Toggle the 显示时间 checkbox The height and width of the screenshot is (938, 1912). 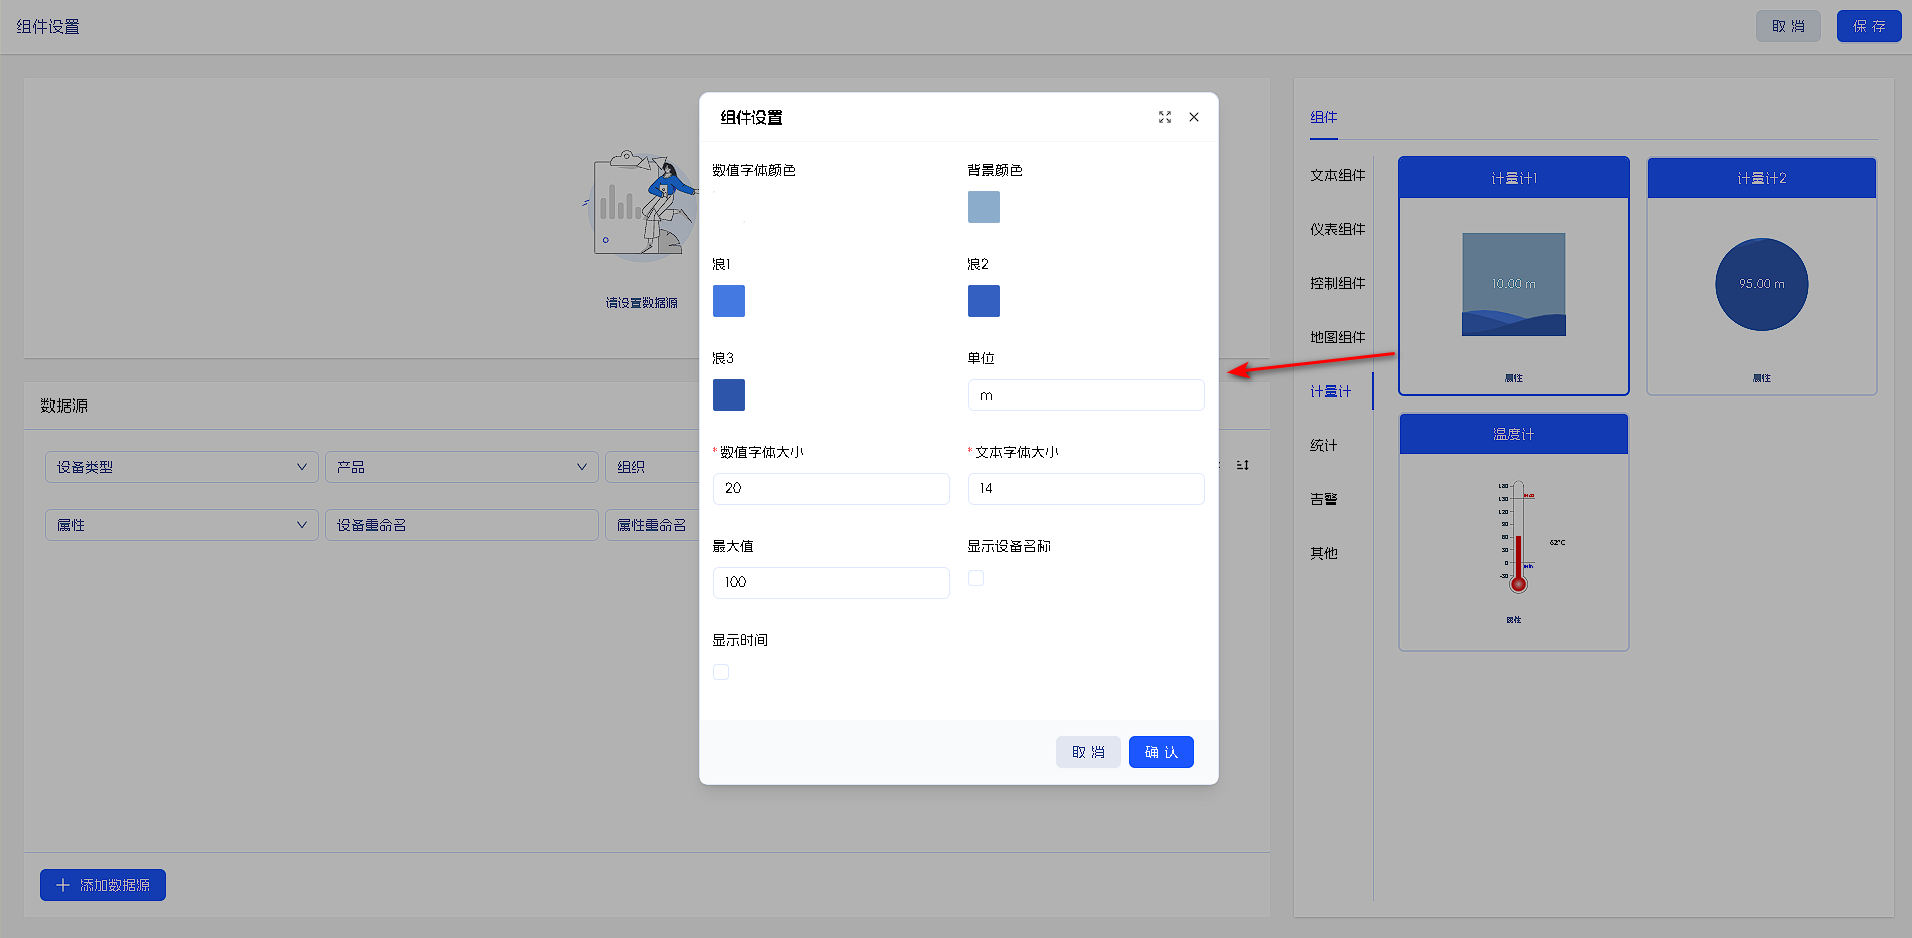[x=721, y=672]
